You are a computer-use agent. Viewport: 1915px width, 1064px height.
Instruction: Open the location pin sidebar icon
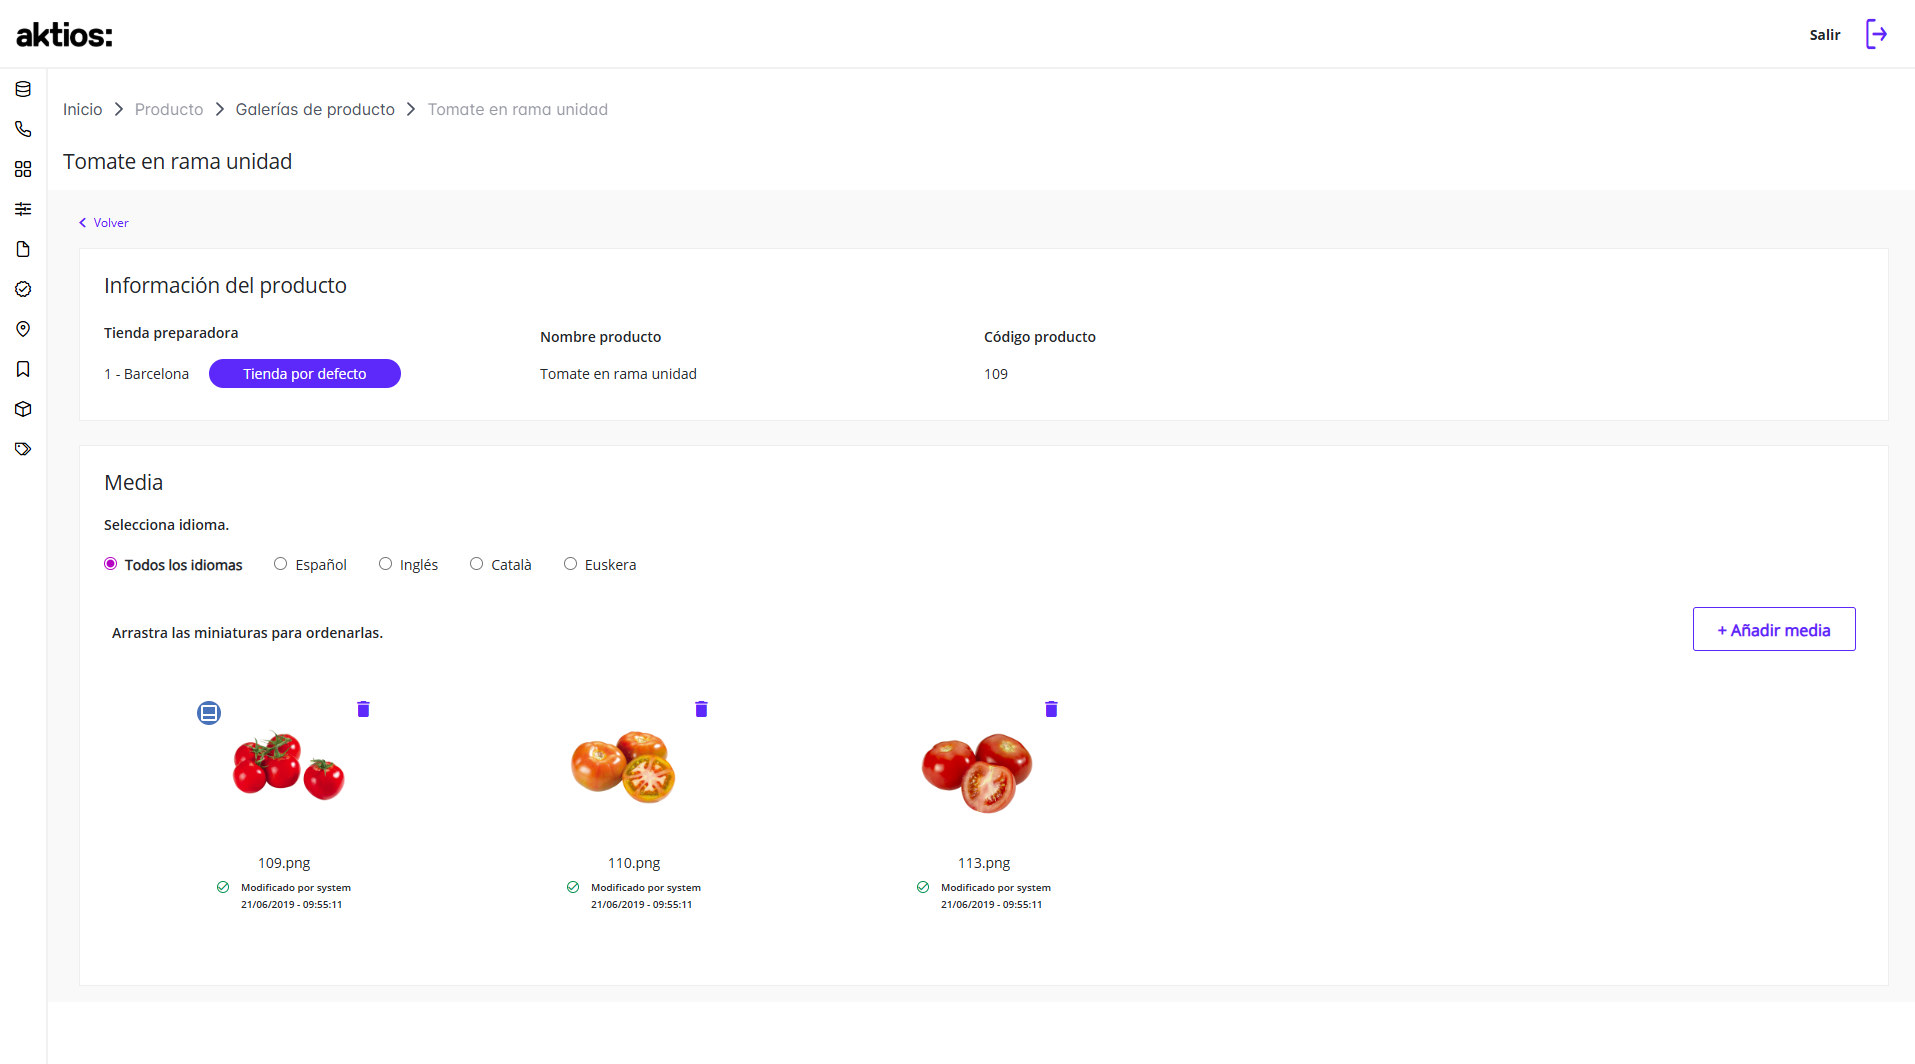click(23, 329)
